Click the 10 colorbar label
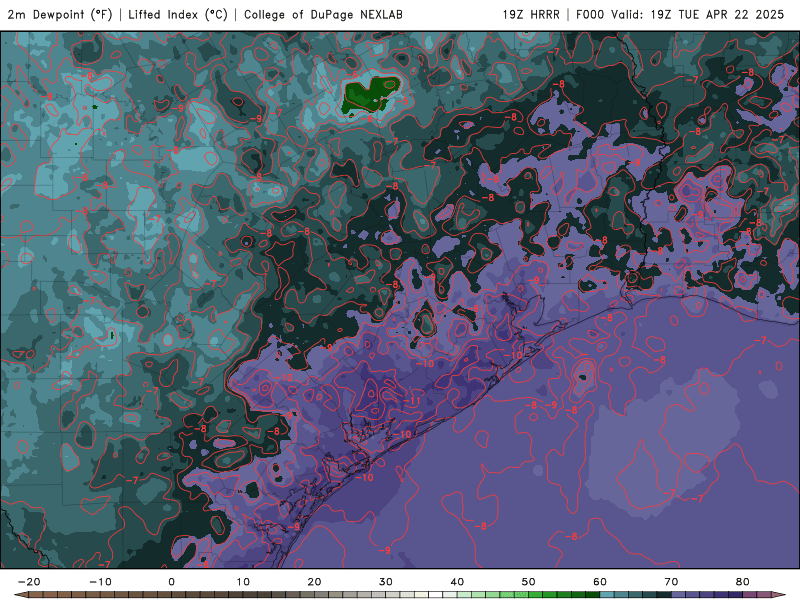This screenshot has height=600, width=800. 243,582
